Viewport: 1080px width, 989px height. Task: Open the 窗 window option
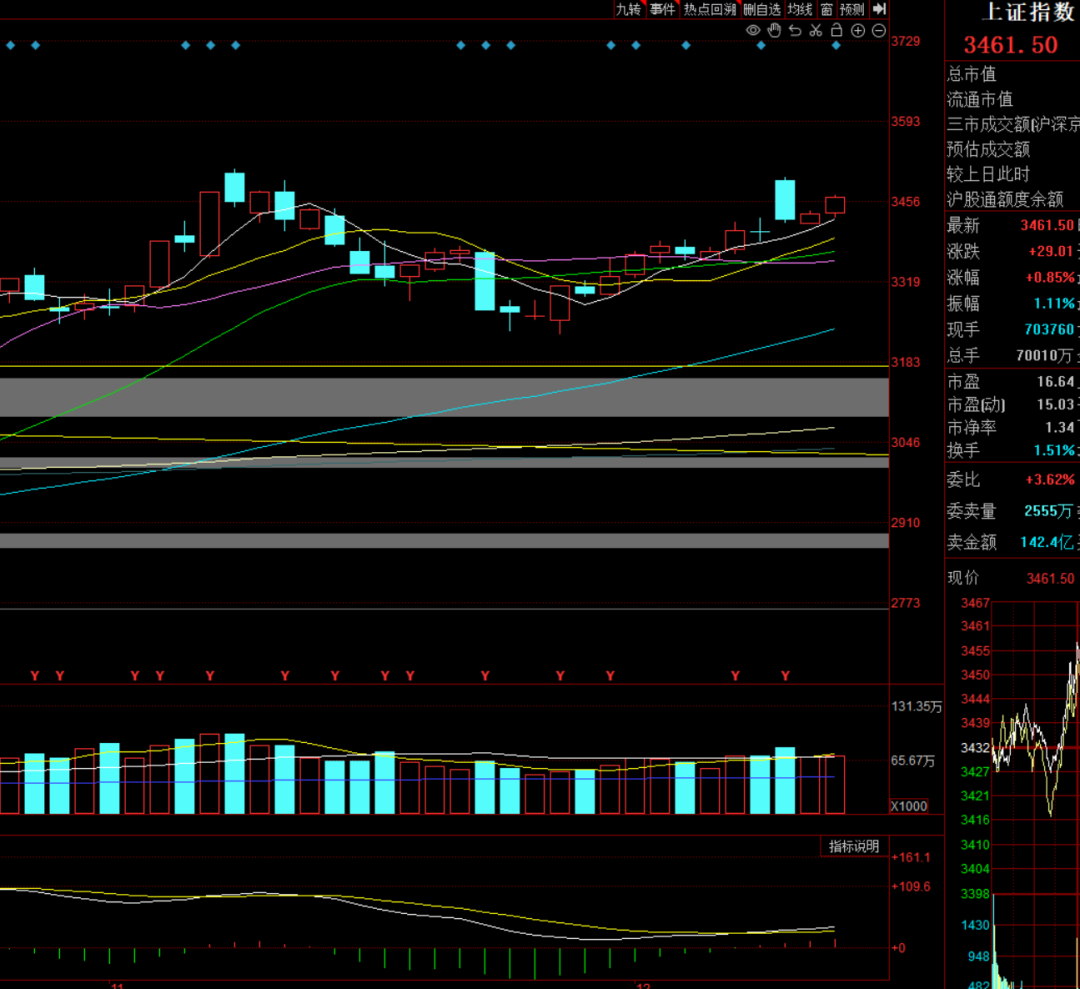[827, 9]
